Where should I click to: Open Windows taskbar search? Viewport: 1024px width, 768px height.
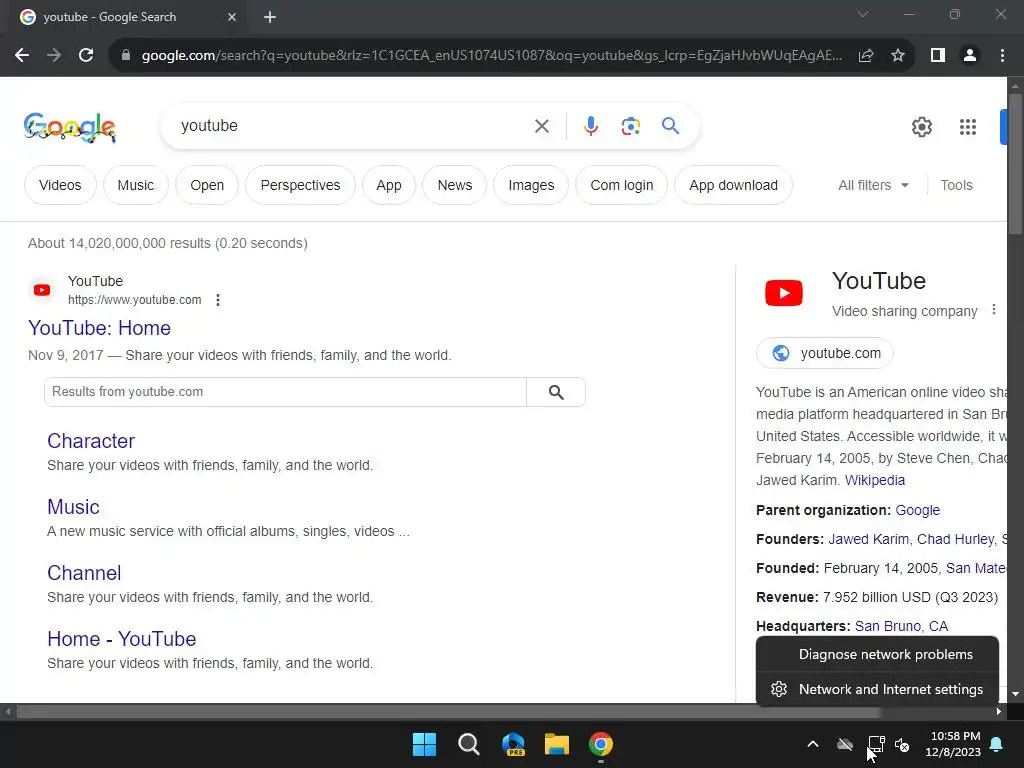click(x=469, y=744)
